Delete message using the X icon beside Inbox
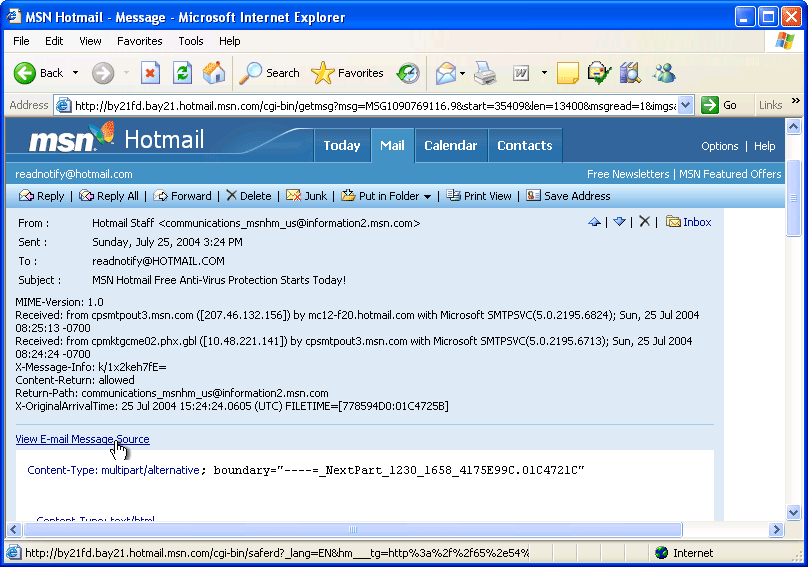This screenshot has width=808, height=567. click(645, 222)
